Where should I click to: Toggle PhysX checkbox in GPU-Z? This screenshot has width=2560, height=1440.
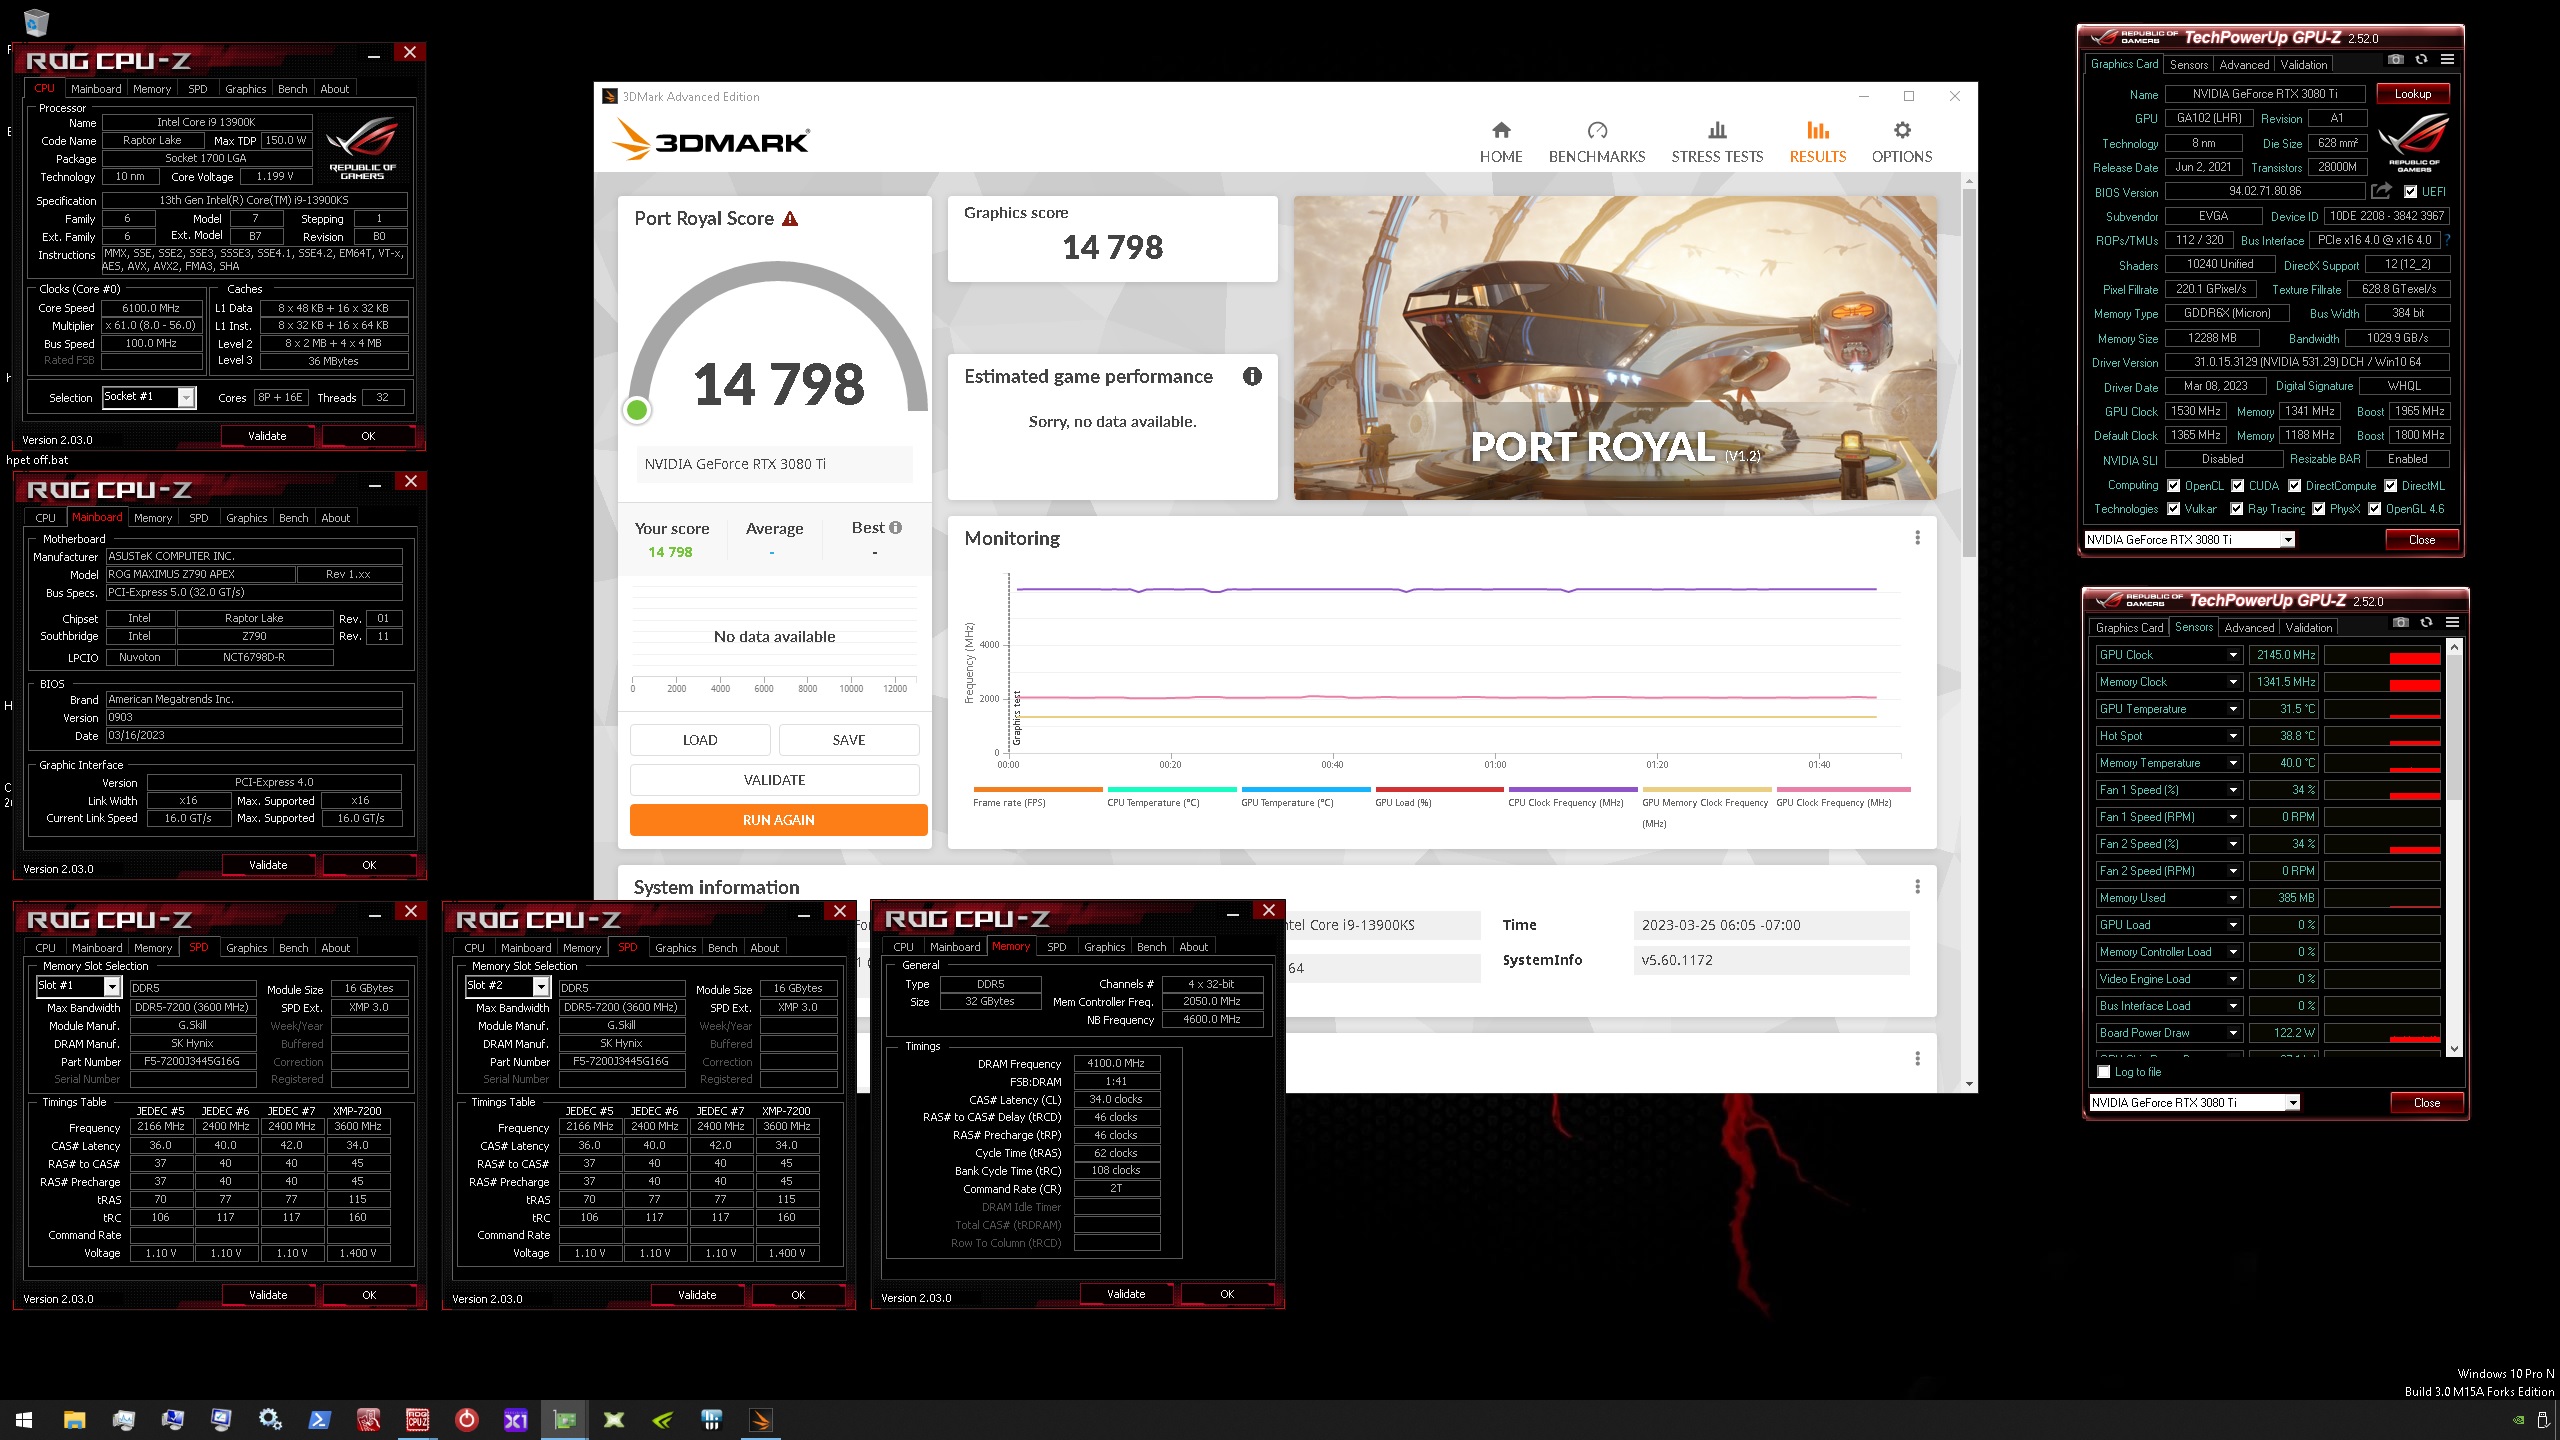tap(2318, 509)
